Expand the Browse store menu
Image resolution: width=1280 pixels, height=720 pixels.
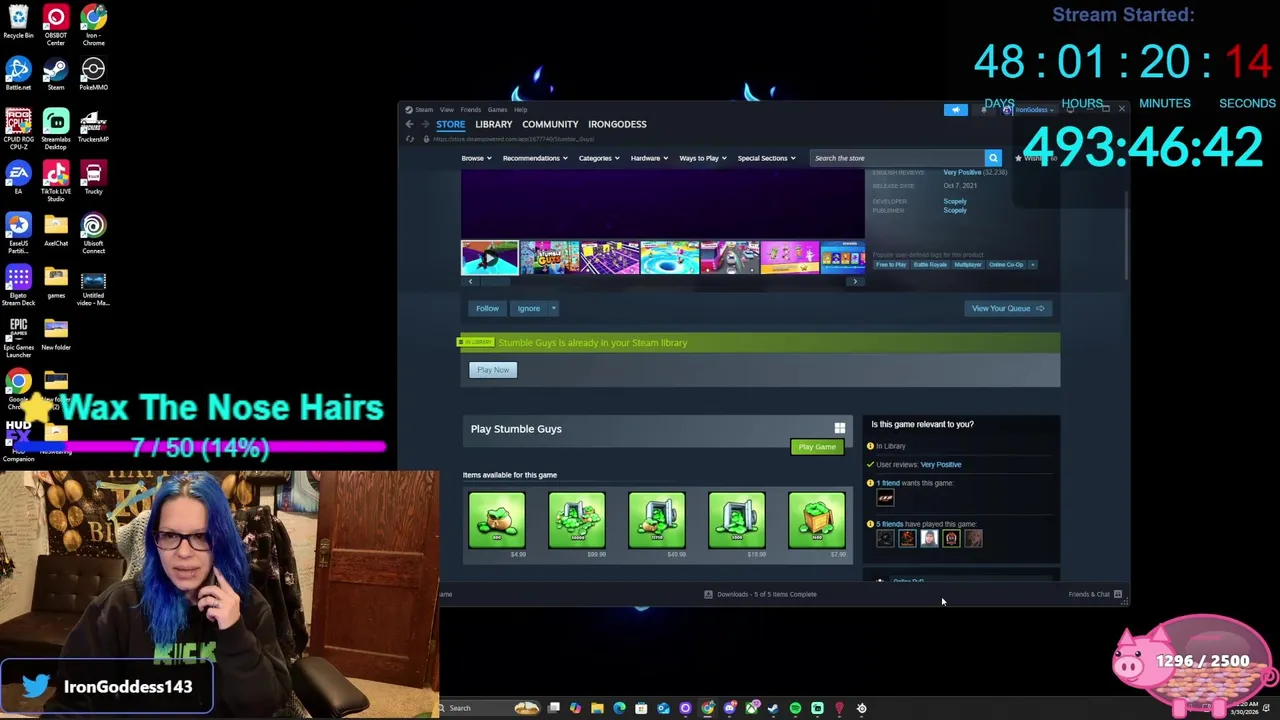click(x=475, y=158)
